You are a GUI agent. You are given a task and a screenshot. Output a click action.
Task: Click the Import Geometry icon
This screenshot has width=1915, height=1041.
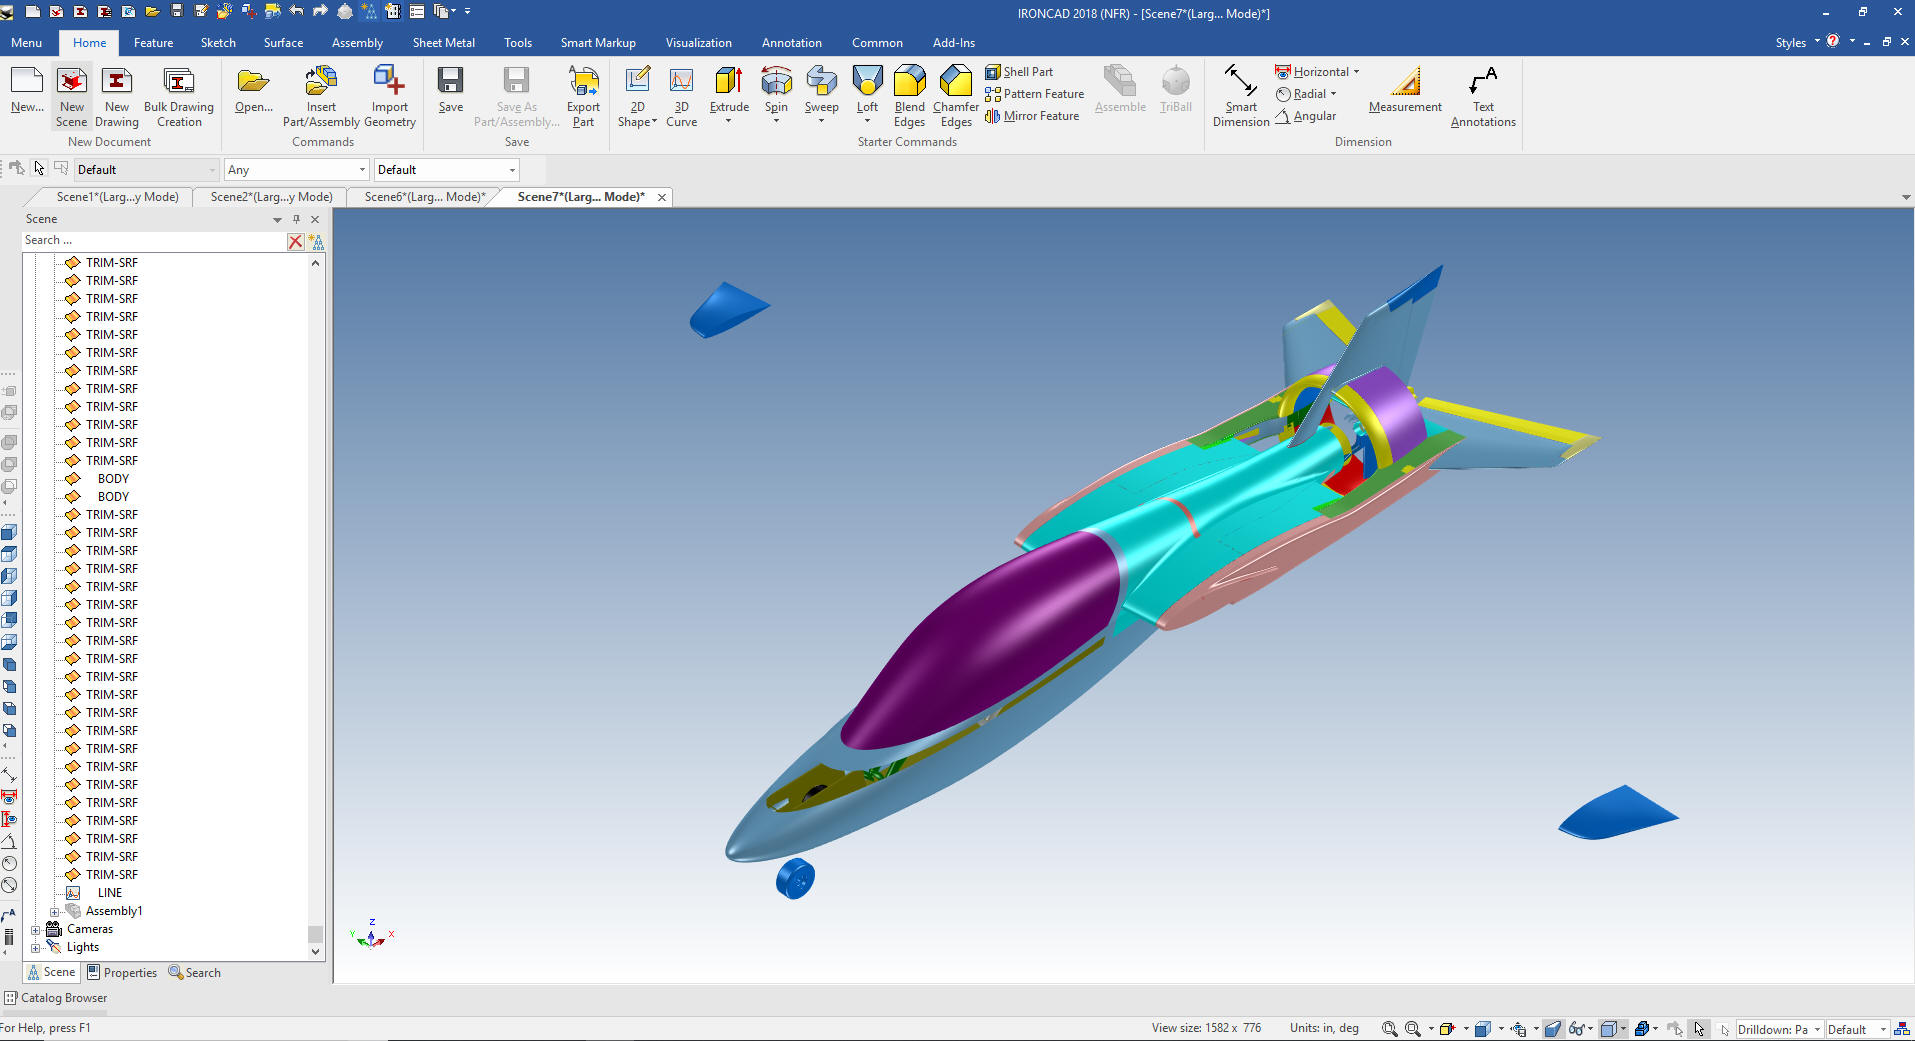[x=389, y=82]
